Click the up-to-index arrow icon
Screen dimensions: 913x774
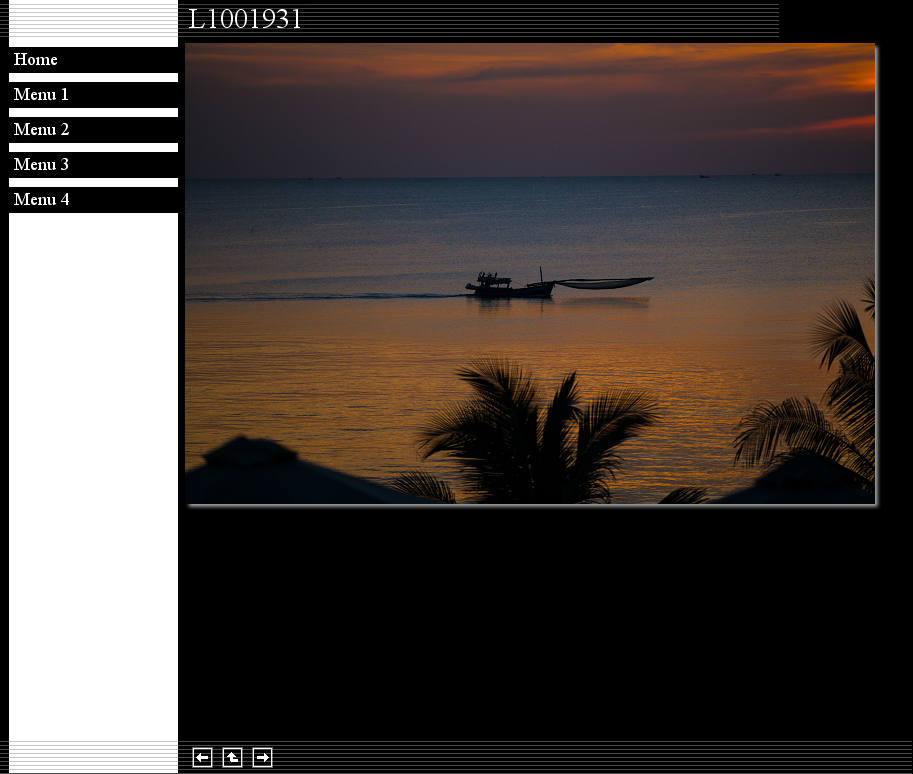pos(232,758)
